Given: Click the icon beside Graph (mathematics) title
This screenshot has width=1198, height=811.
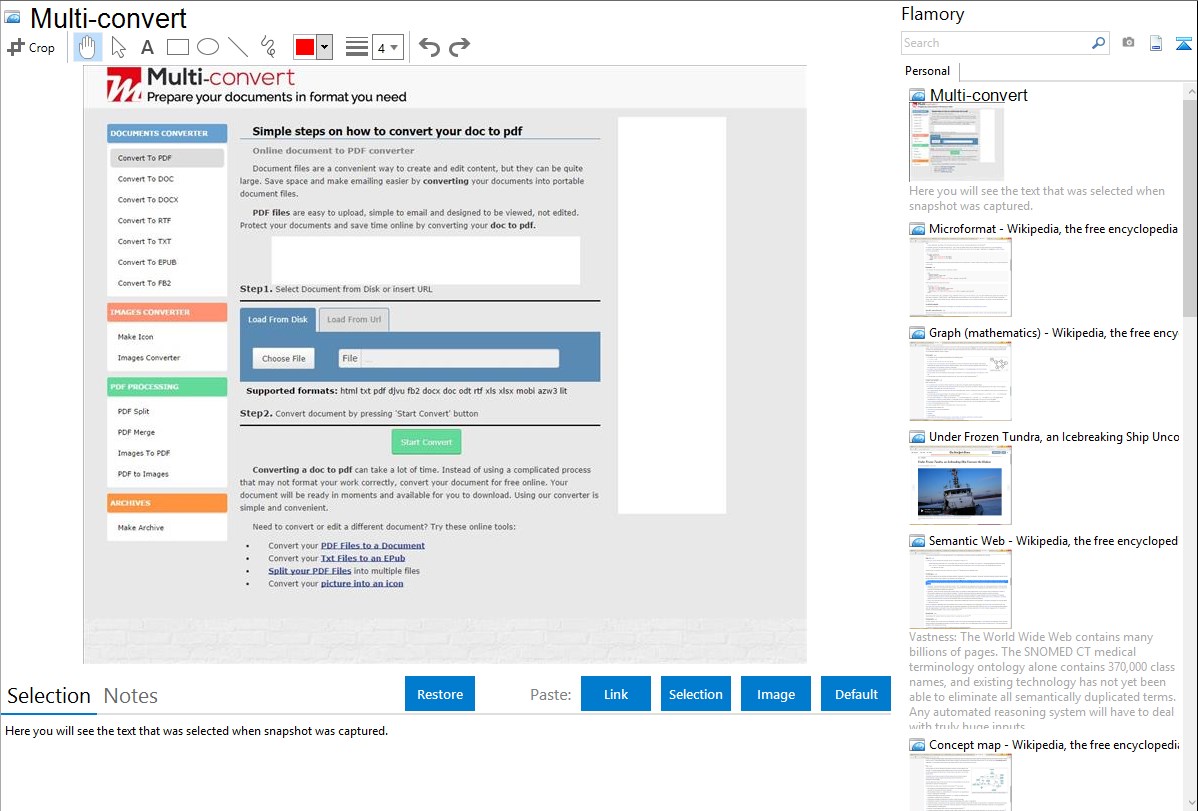Looking at the screenshot, I should click(917, 333).
